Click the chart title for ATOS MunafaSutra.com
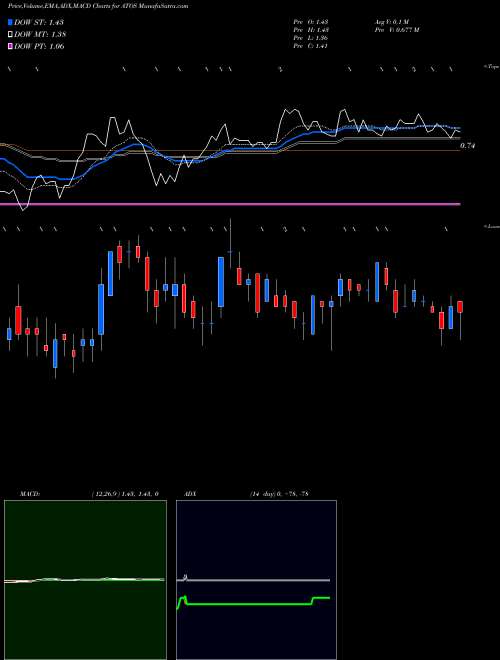Image resolution: width=500 pixels, height=660 pixels. click(98, 6)
